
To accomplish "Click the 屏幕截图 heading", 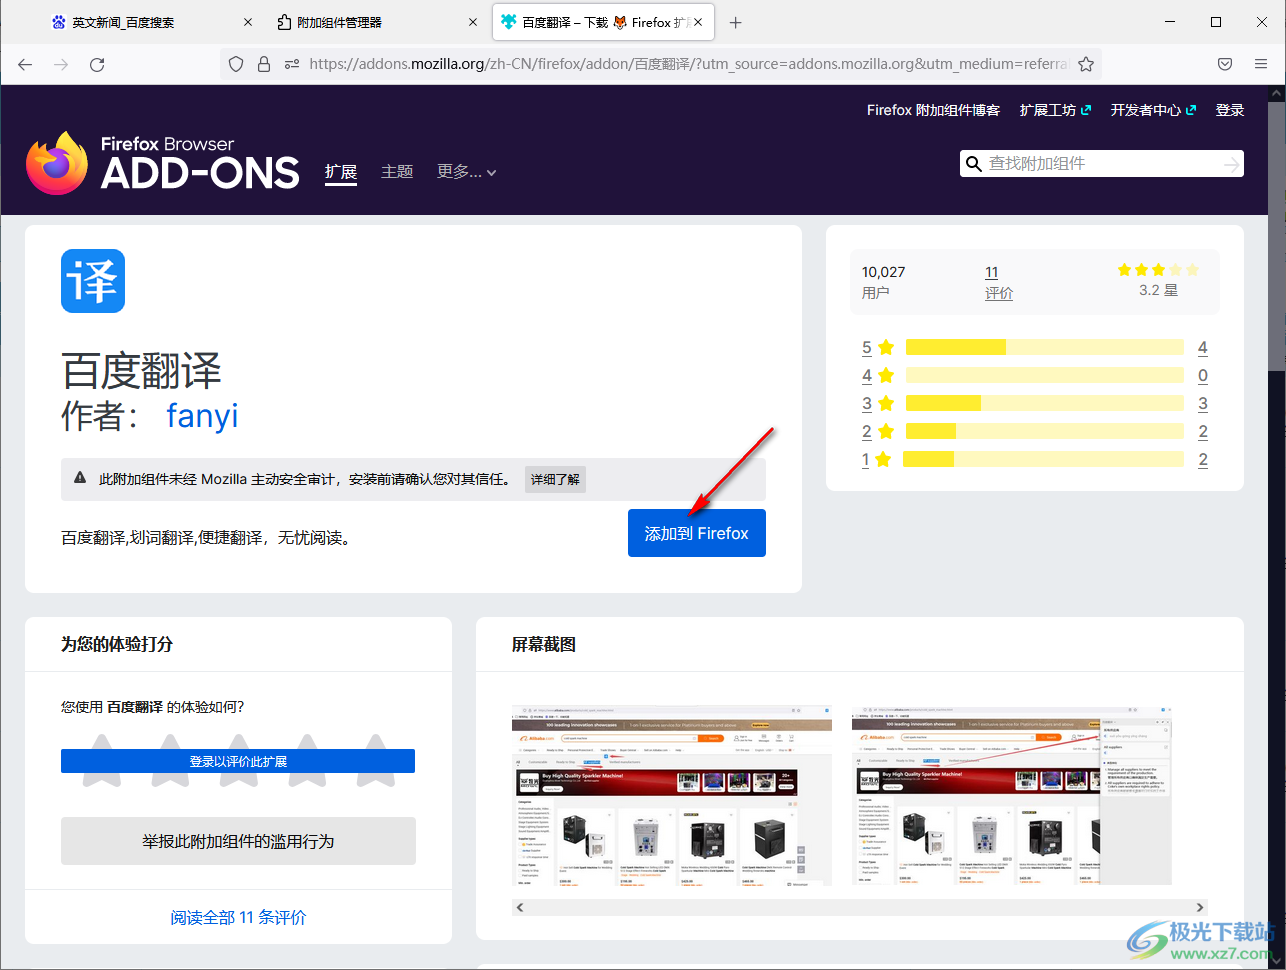I will coord(544,645).
